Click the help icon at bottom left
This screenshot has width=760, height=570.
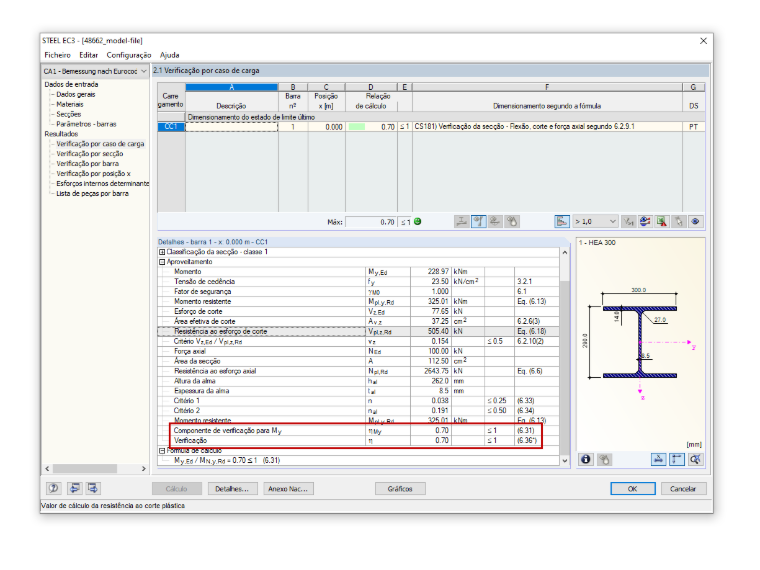[54, 488]
